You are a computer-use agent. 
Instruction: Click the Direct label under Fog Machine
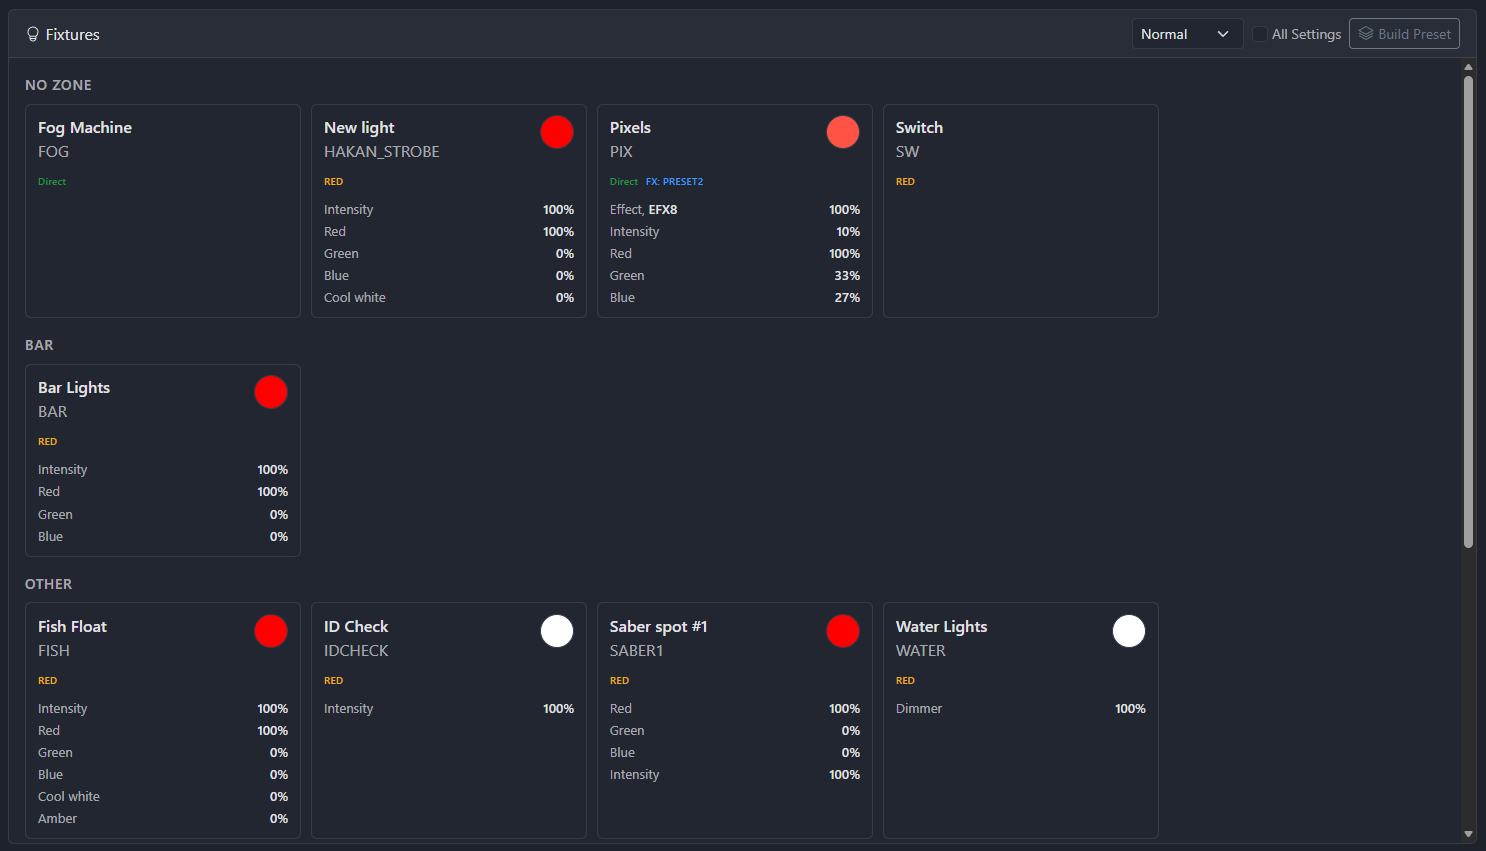52,182
